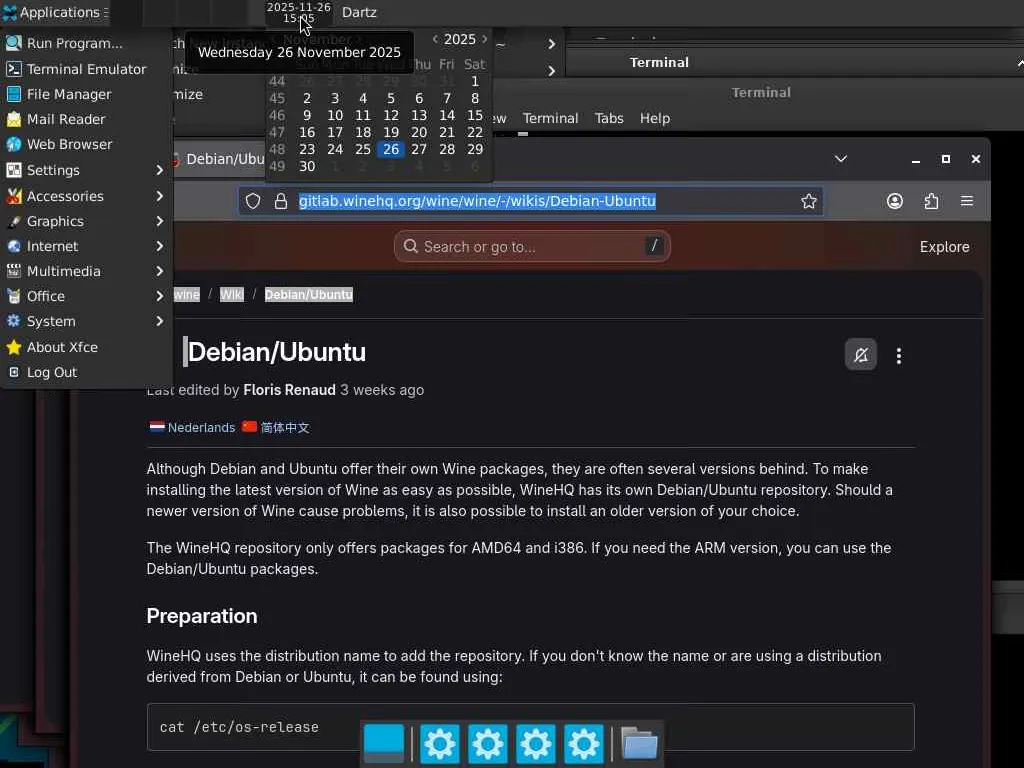Go to next year in calendar
Screen dimensions: 1024x768
[485, 39]
